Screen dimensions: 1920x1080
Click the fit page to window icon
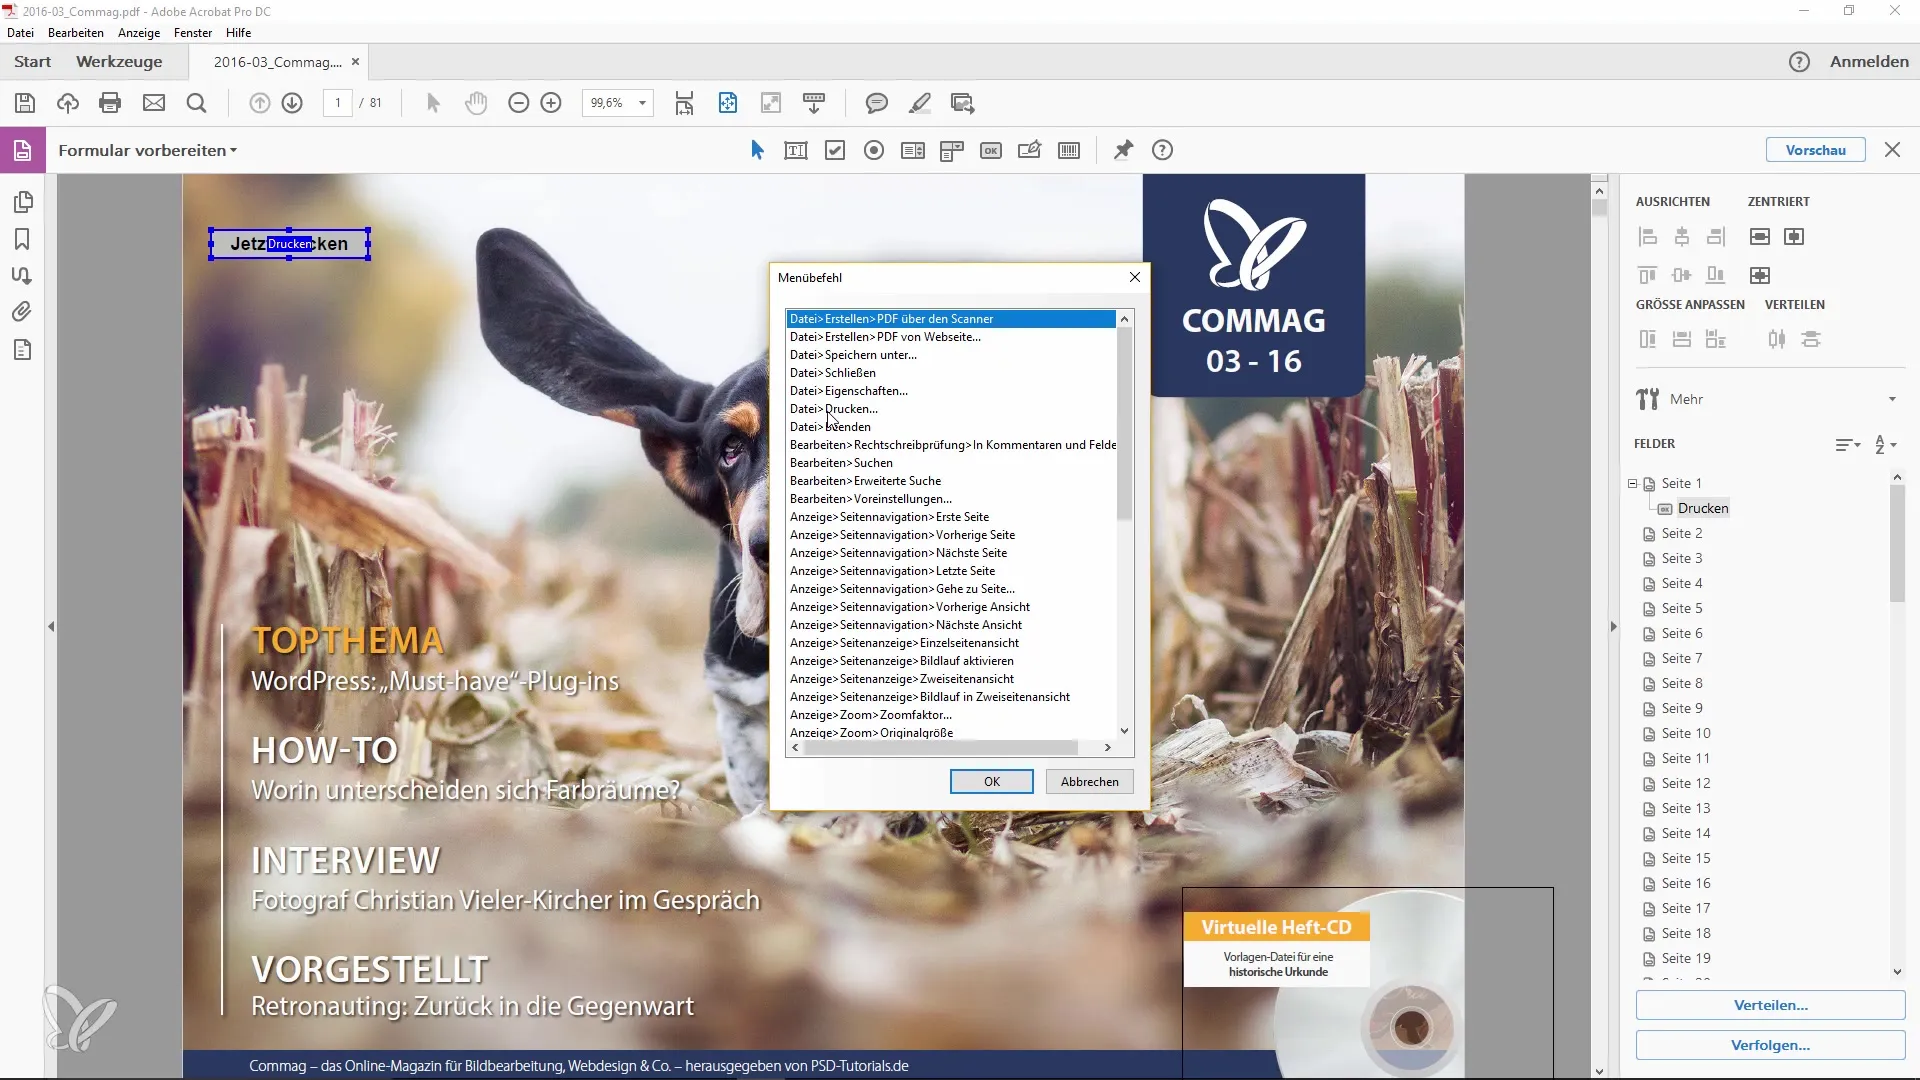[x=728, y=103]
